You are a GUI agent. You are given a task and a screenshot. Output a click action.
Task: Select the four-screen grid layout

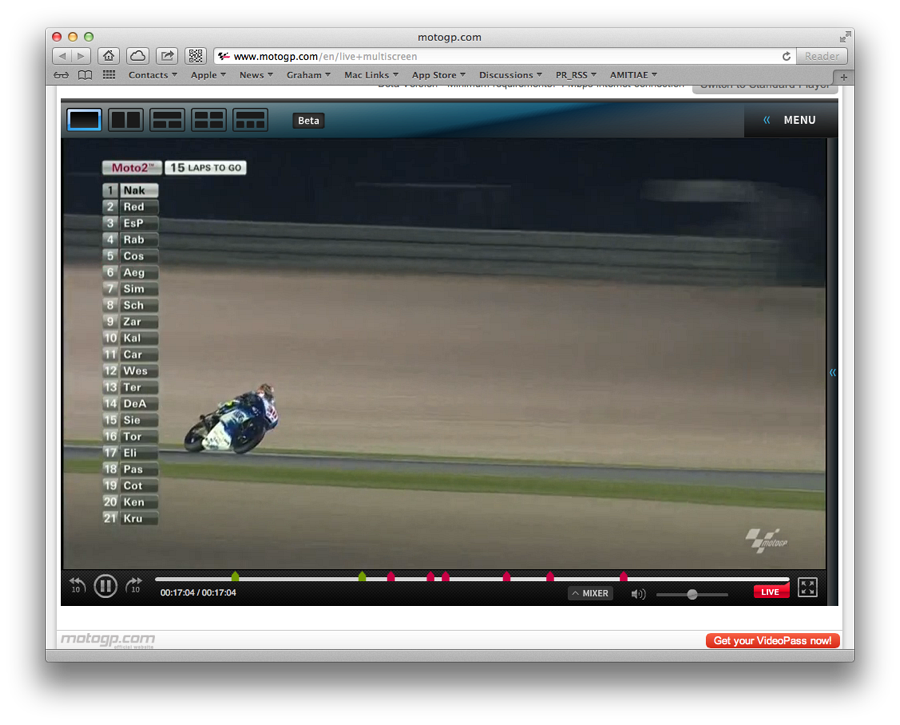[x=208, y=120]
